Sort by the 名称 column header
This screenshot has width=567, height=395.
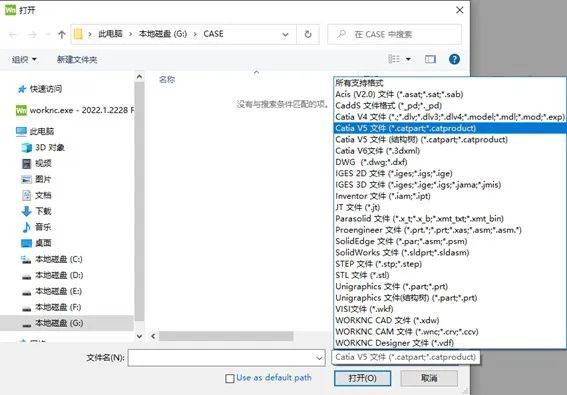[167, 79]
